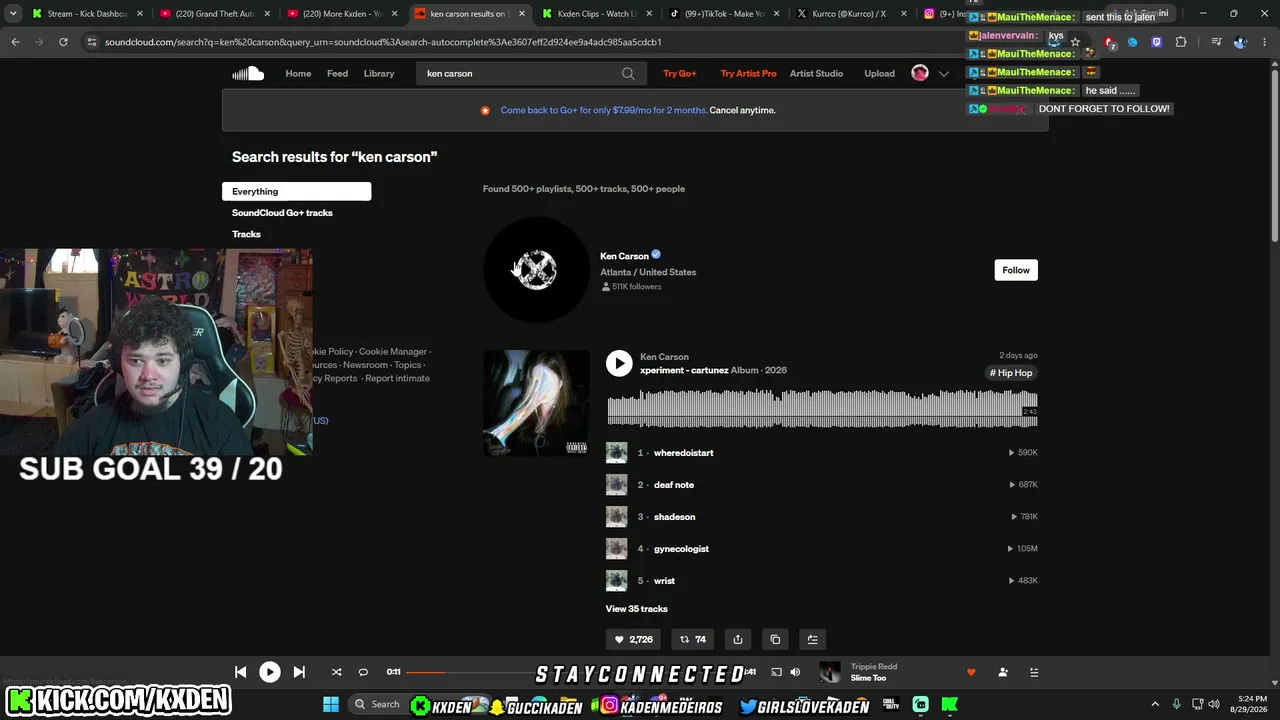Viewport: 1280px width, 720px height.
Task: Open the profile avatar menu
Action: 920,73
